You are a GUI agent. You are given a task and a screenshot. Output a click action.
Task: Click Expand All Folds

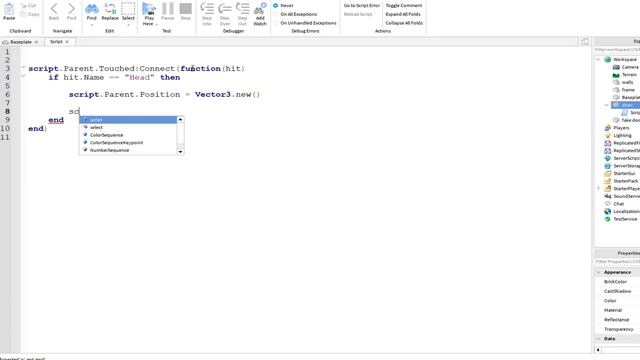coord(403,14)
